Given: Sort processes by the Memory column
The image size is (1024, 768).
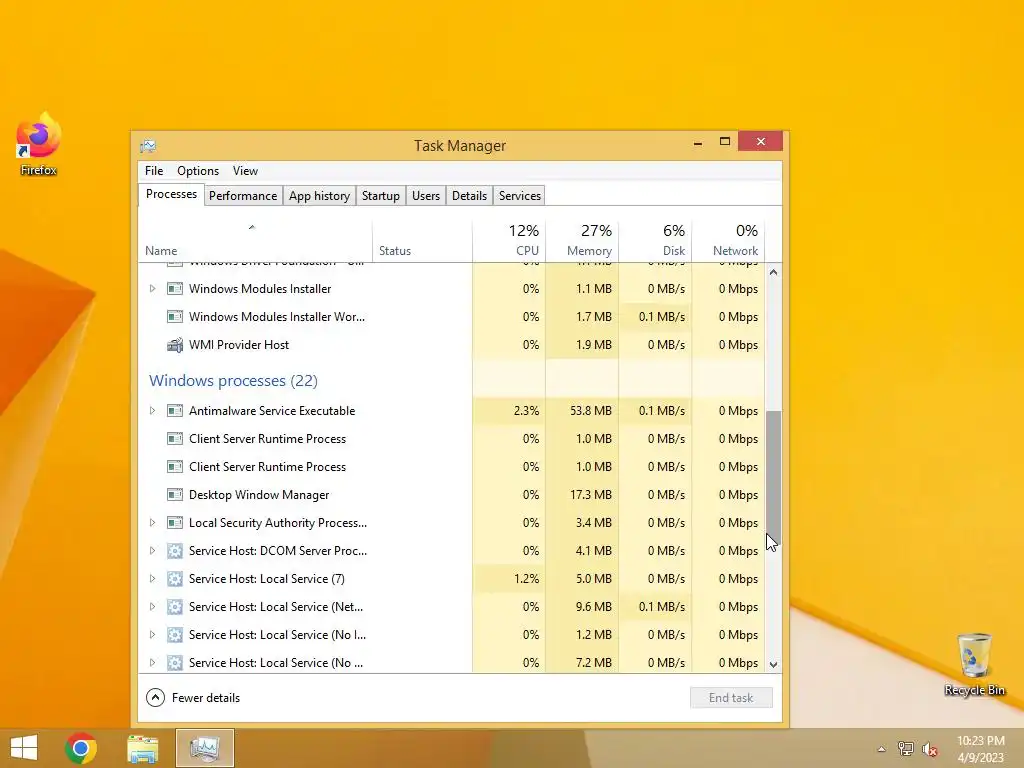Looking at the screenshot, I should click(582, 242).
